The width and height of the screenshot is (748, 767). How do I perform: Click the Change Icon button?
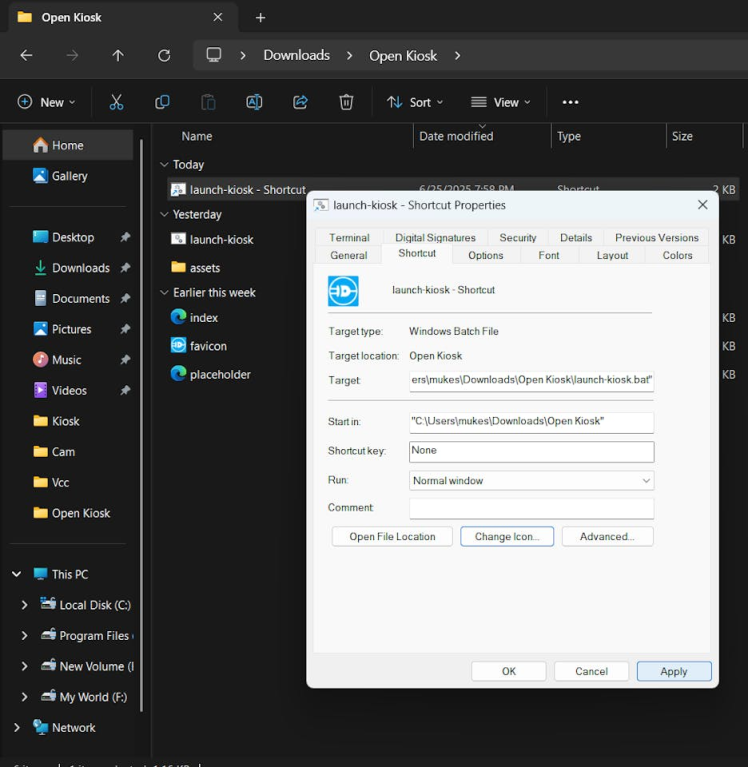coord(507,537)
